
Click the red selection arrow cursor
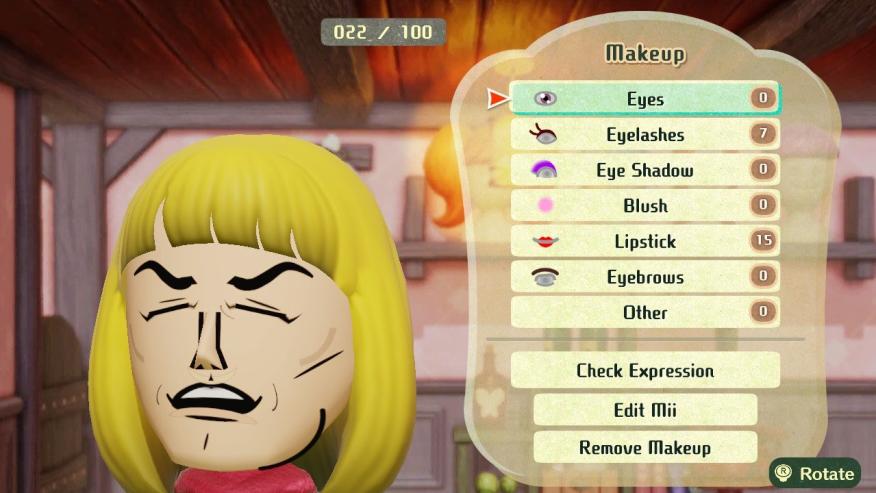tap(498, 99)
